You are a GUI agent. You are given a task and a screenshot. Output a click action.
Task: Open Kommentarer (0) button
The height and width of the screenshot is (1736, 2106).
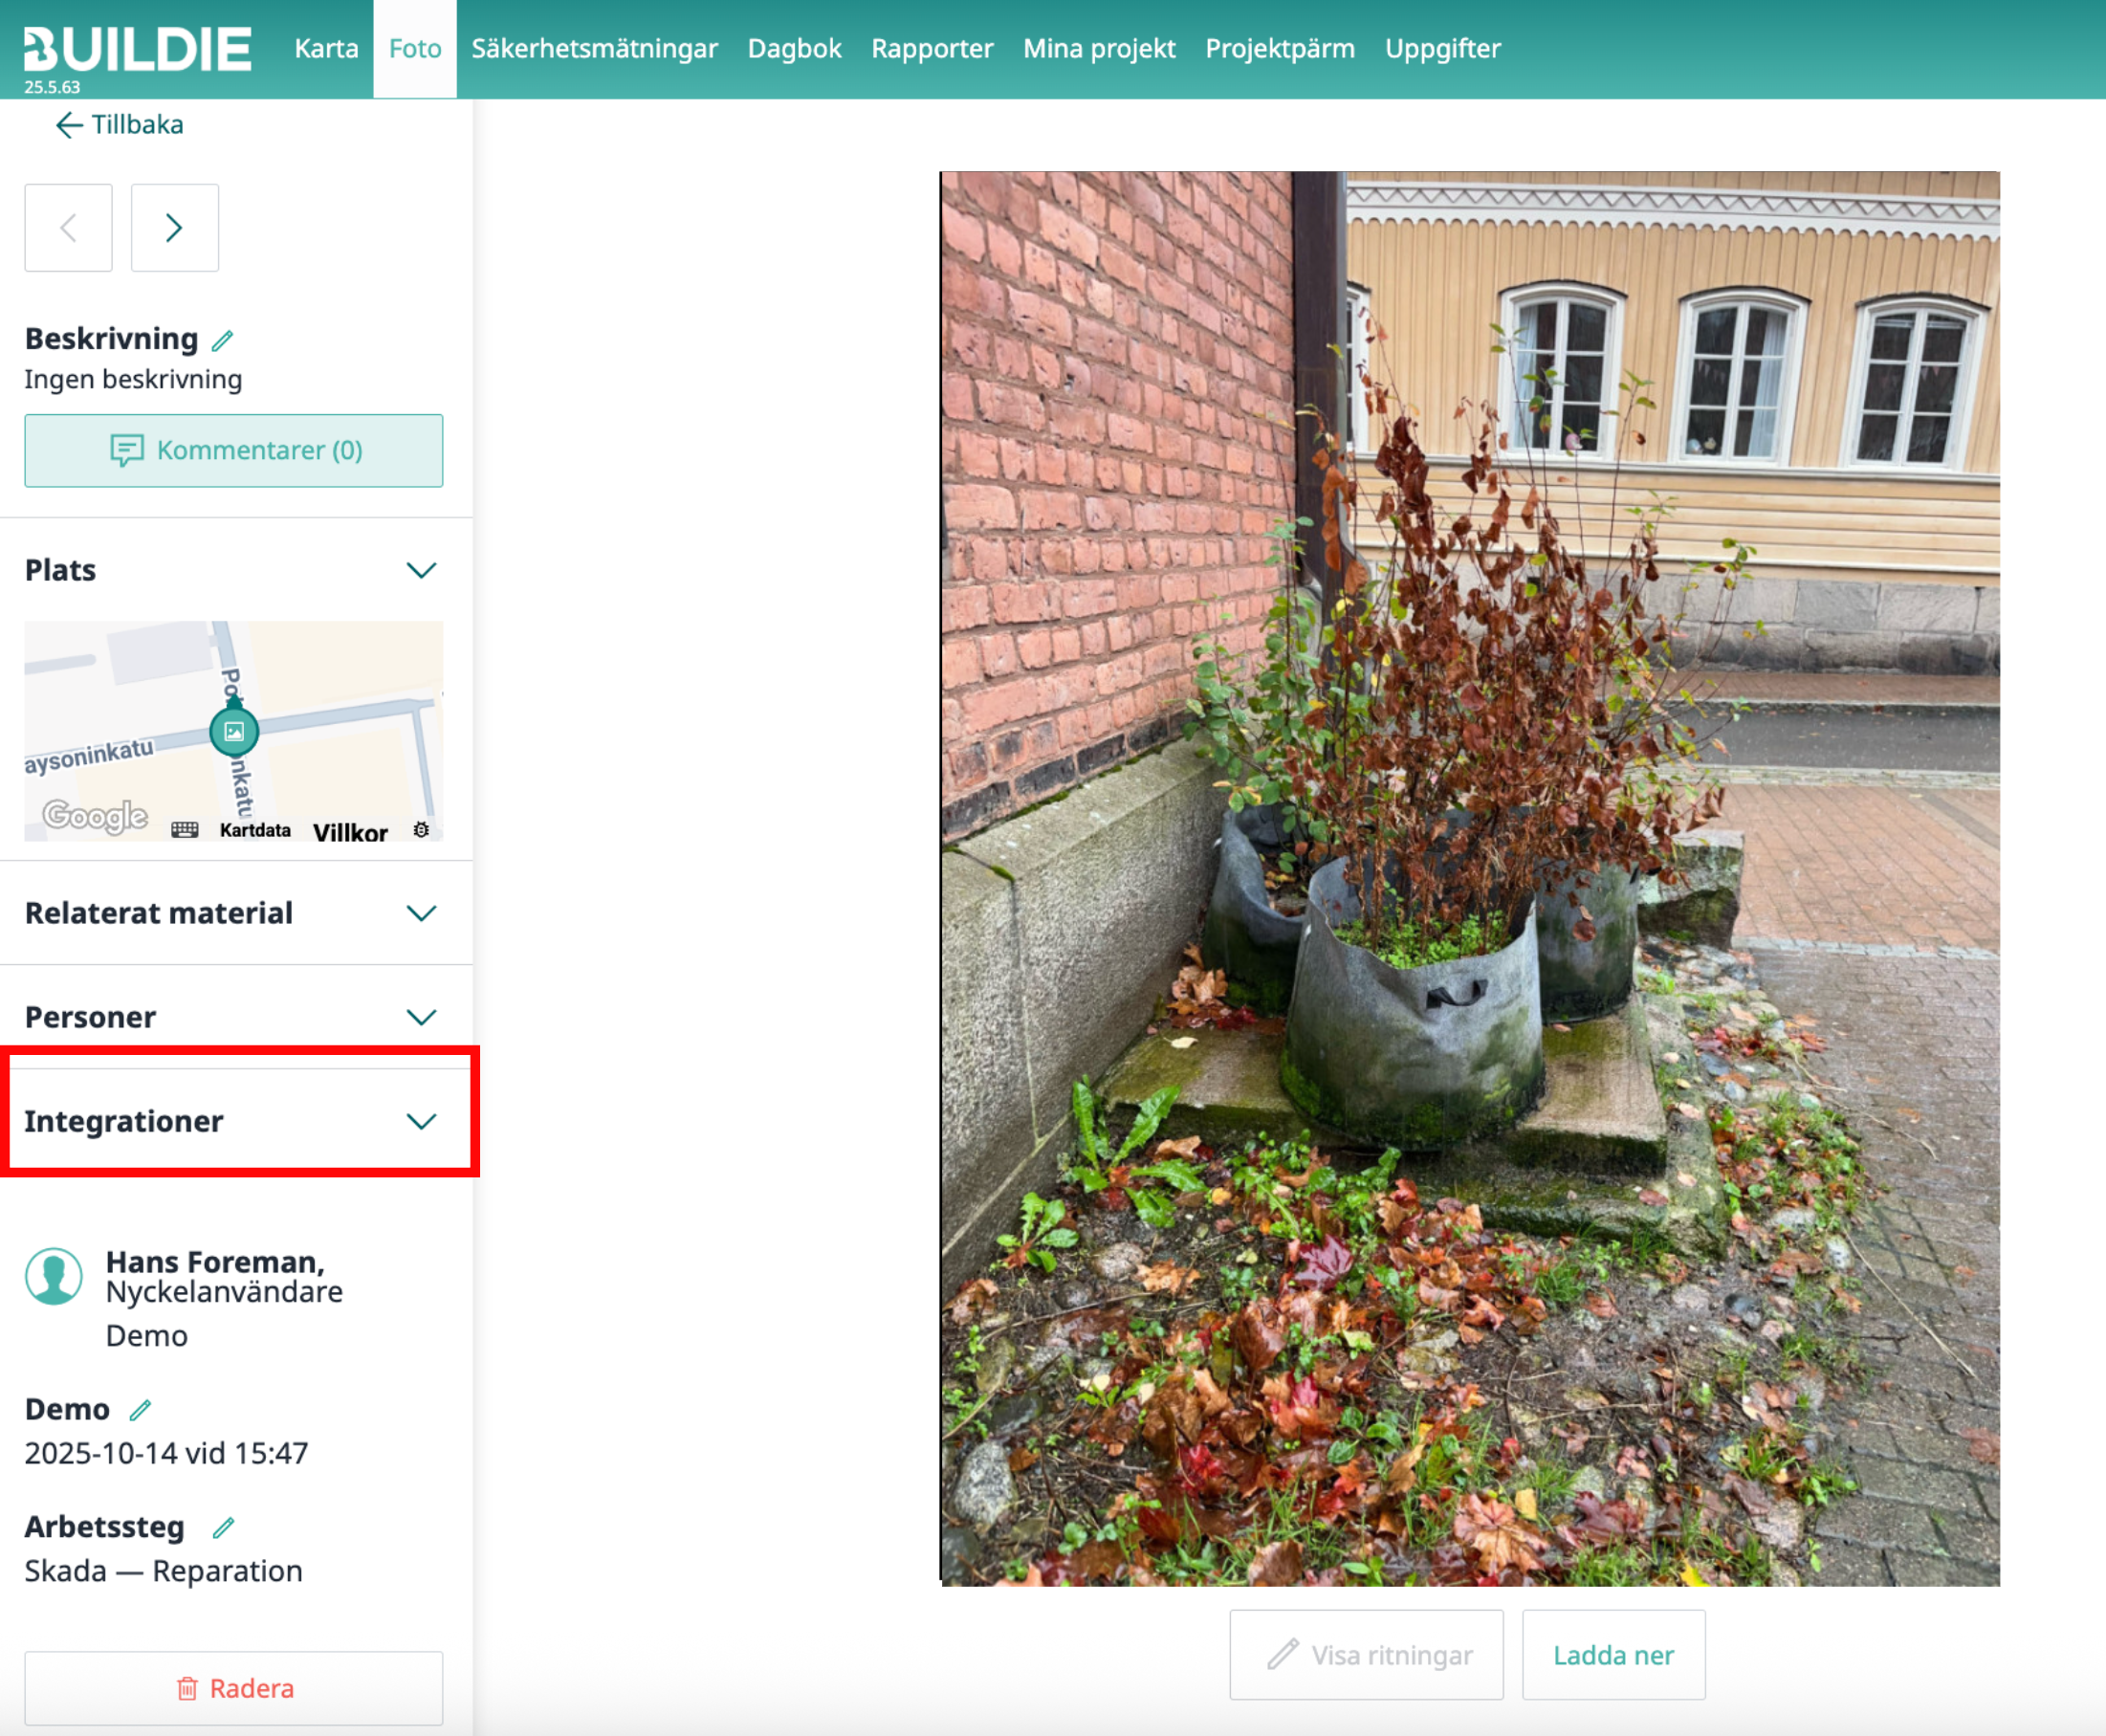(x=234, y=450)
